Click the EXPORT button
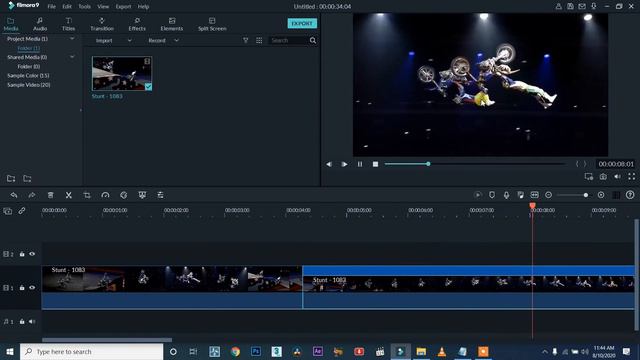This screenshot has height=360, width=640. (302, 23)
